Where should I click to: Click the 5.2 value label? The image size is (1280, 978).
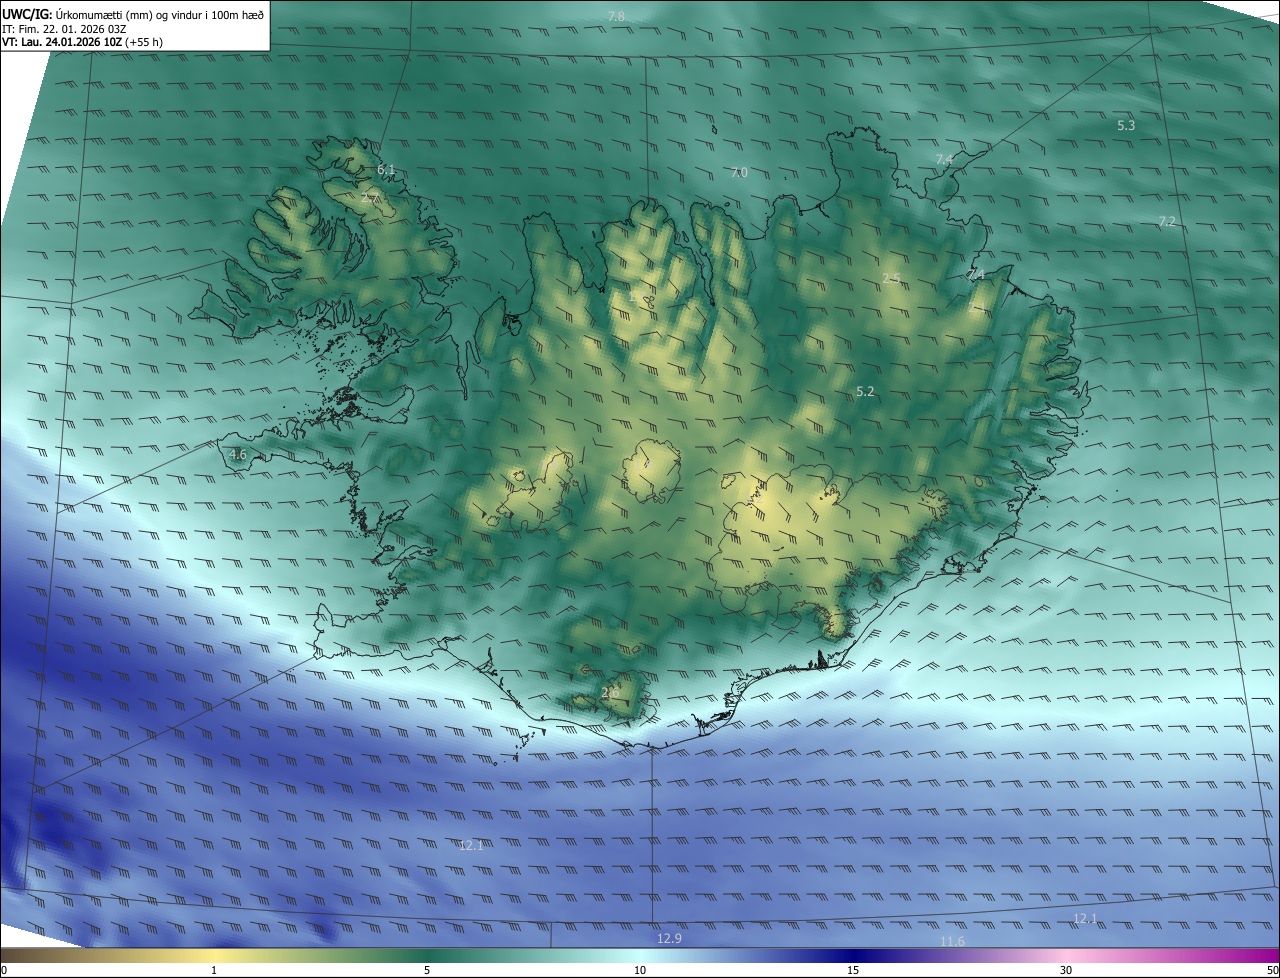pos(866,392)
